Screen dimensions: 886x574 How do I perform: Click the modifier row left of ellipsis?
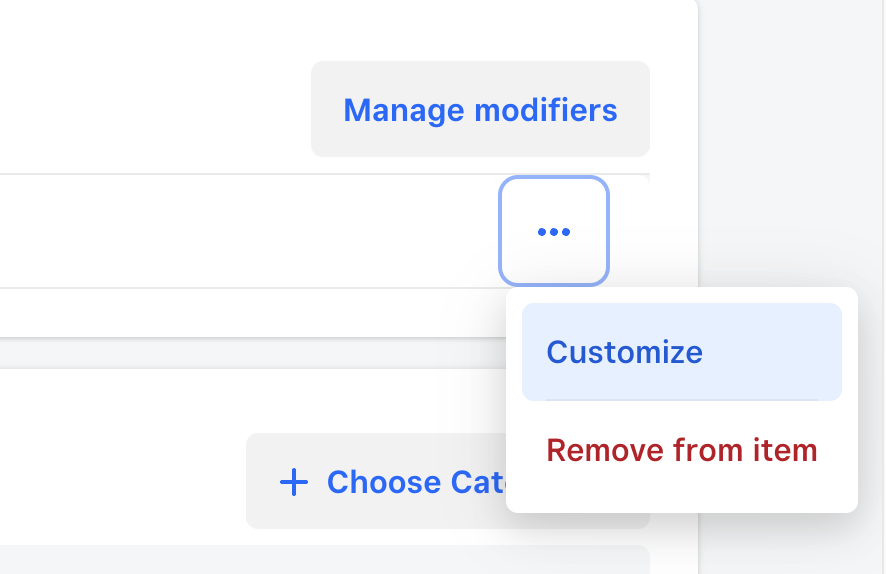point(250,231)
